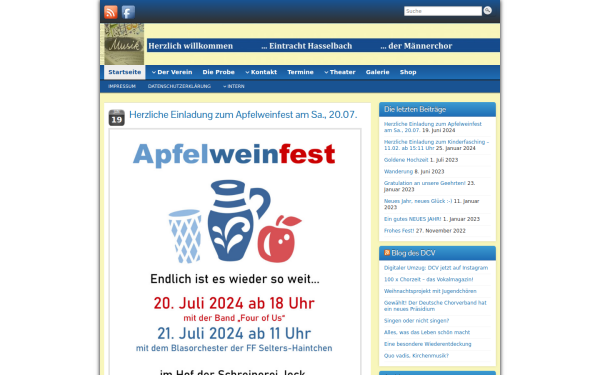The image size is (600, 375).
Task: Expand the Intern dropdown menu
Action: (x=234, y=86)
